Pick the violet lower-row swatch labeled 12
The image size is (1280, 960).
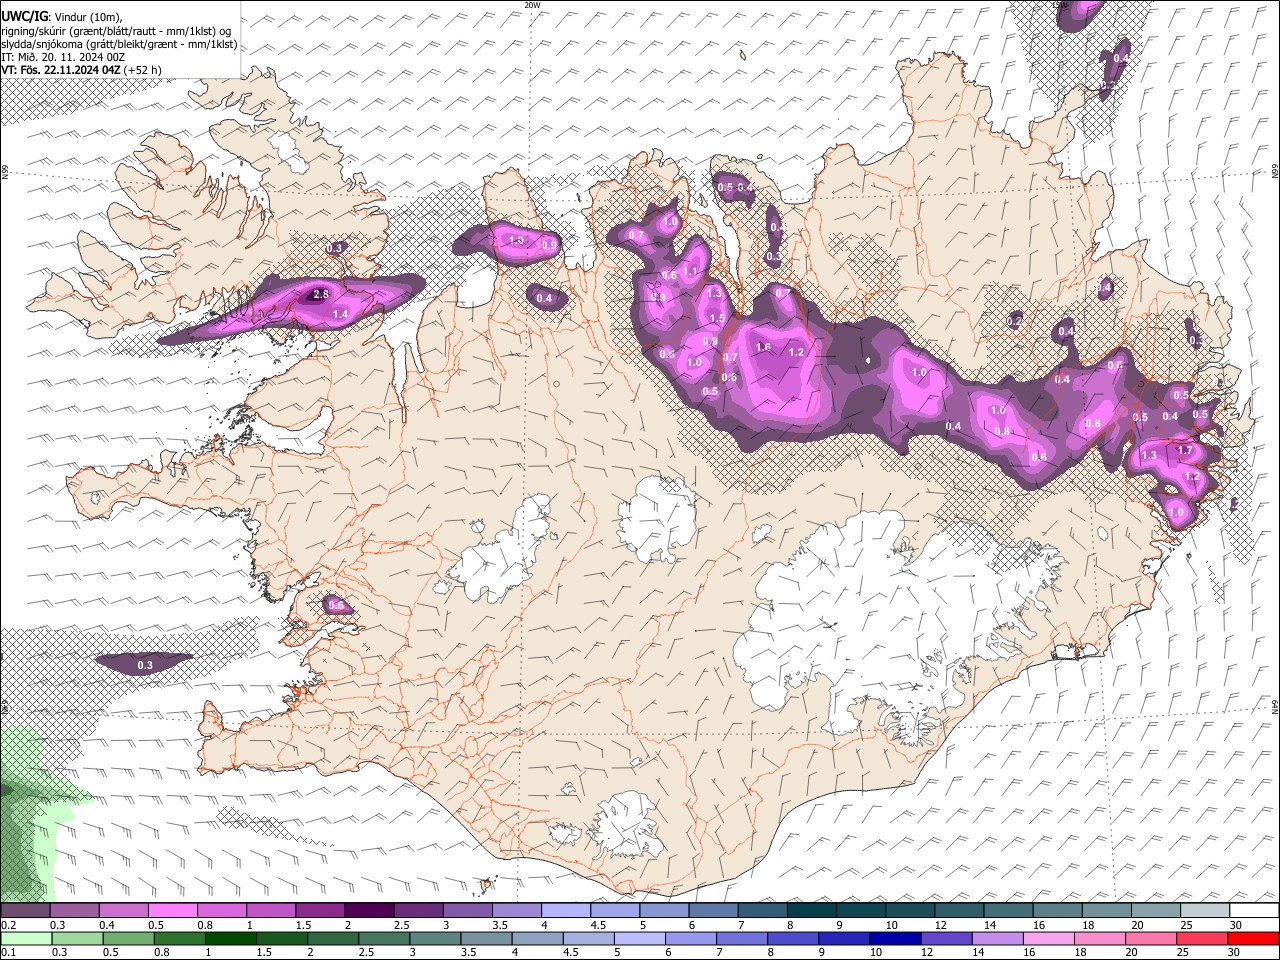point(946,938)
